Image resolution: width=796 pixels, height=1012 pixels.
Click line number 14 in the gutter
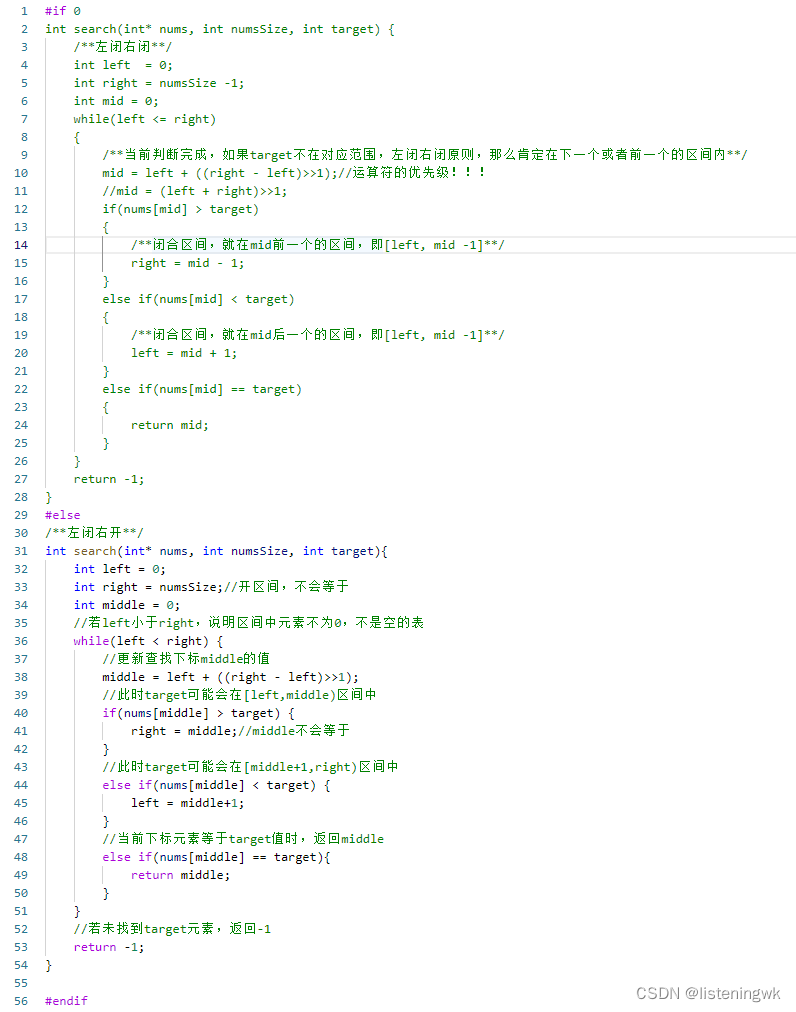pos(21,245)
